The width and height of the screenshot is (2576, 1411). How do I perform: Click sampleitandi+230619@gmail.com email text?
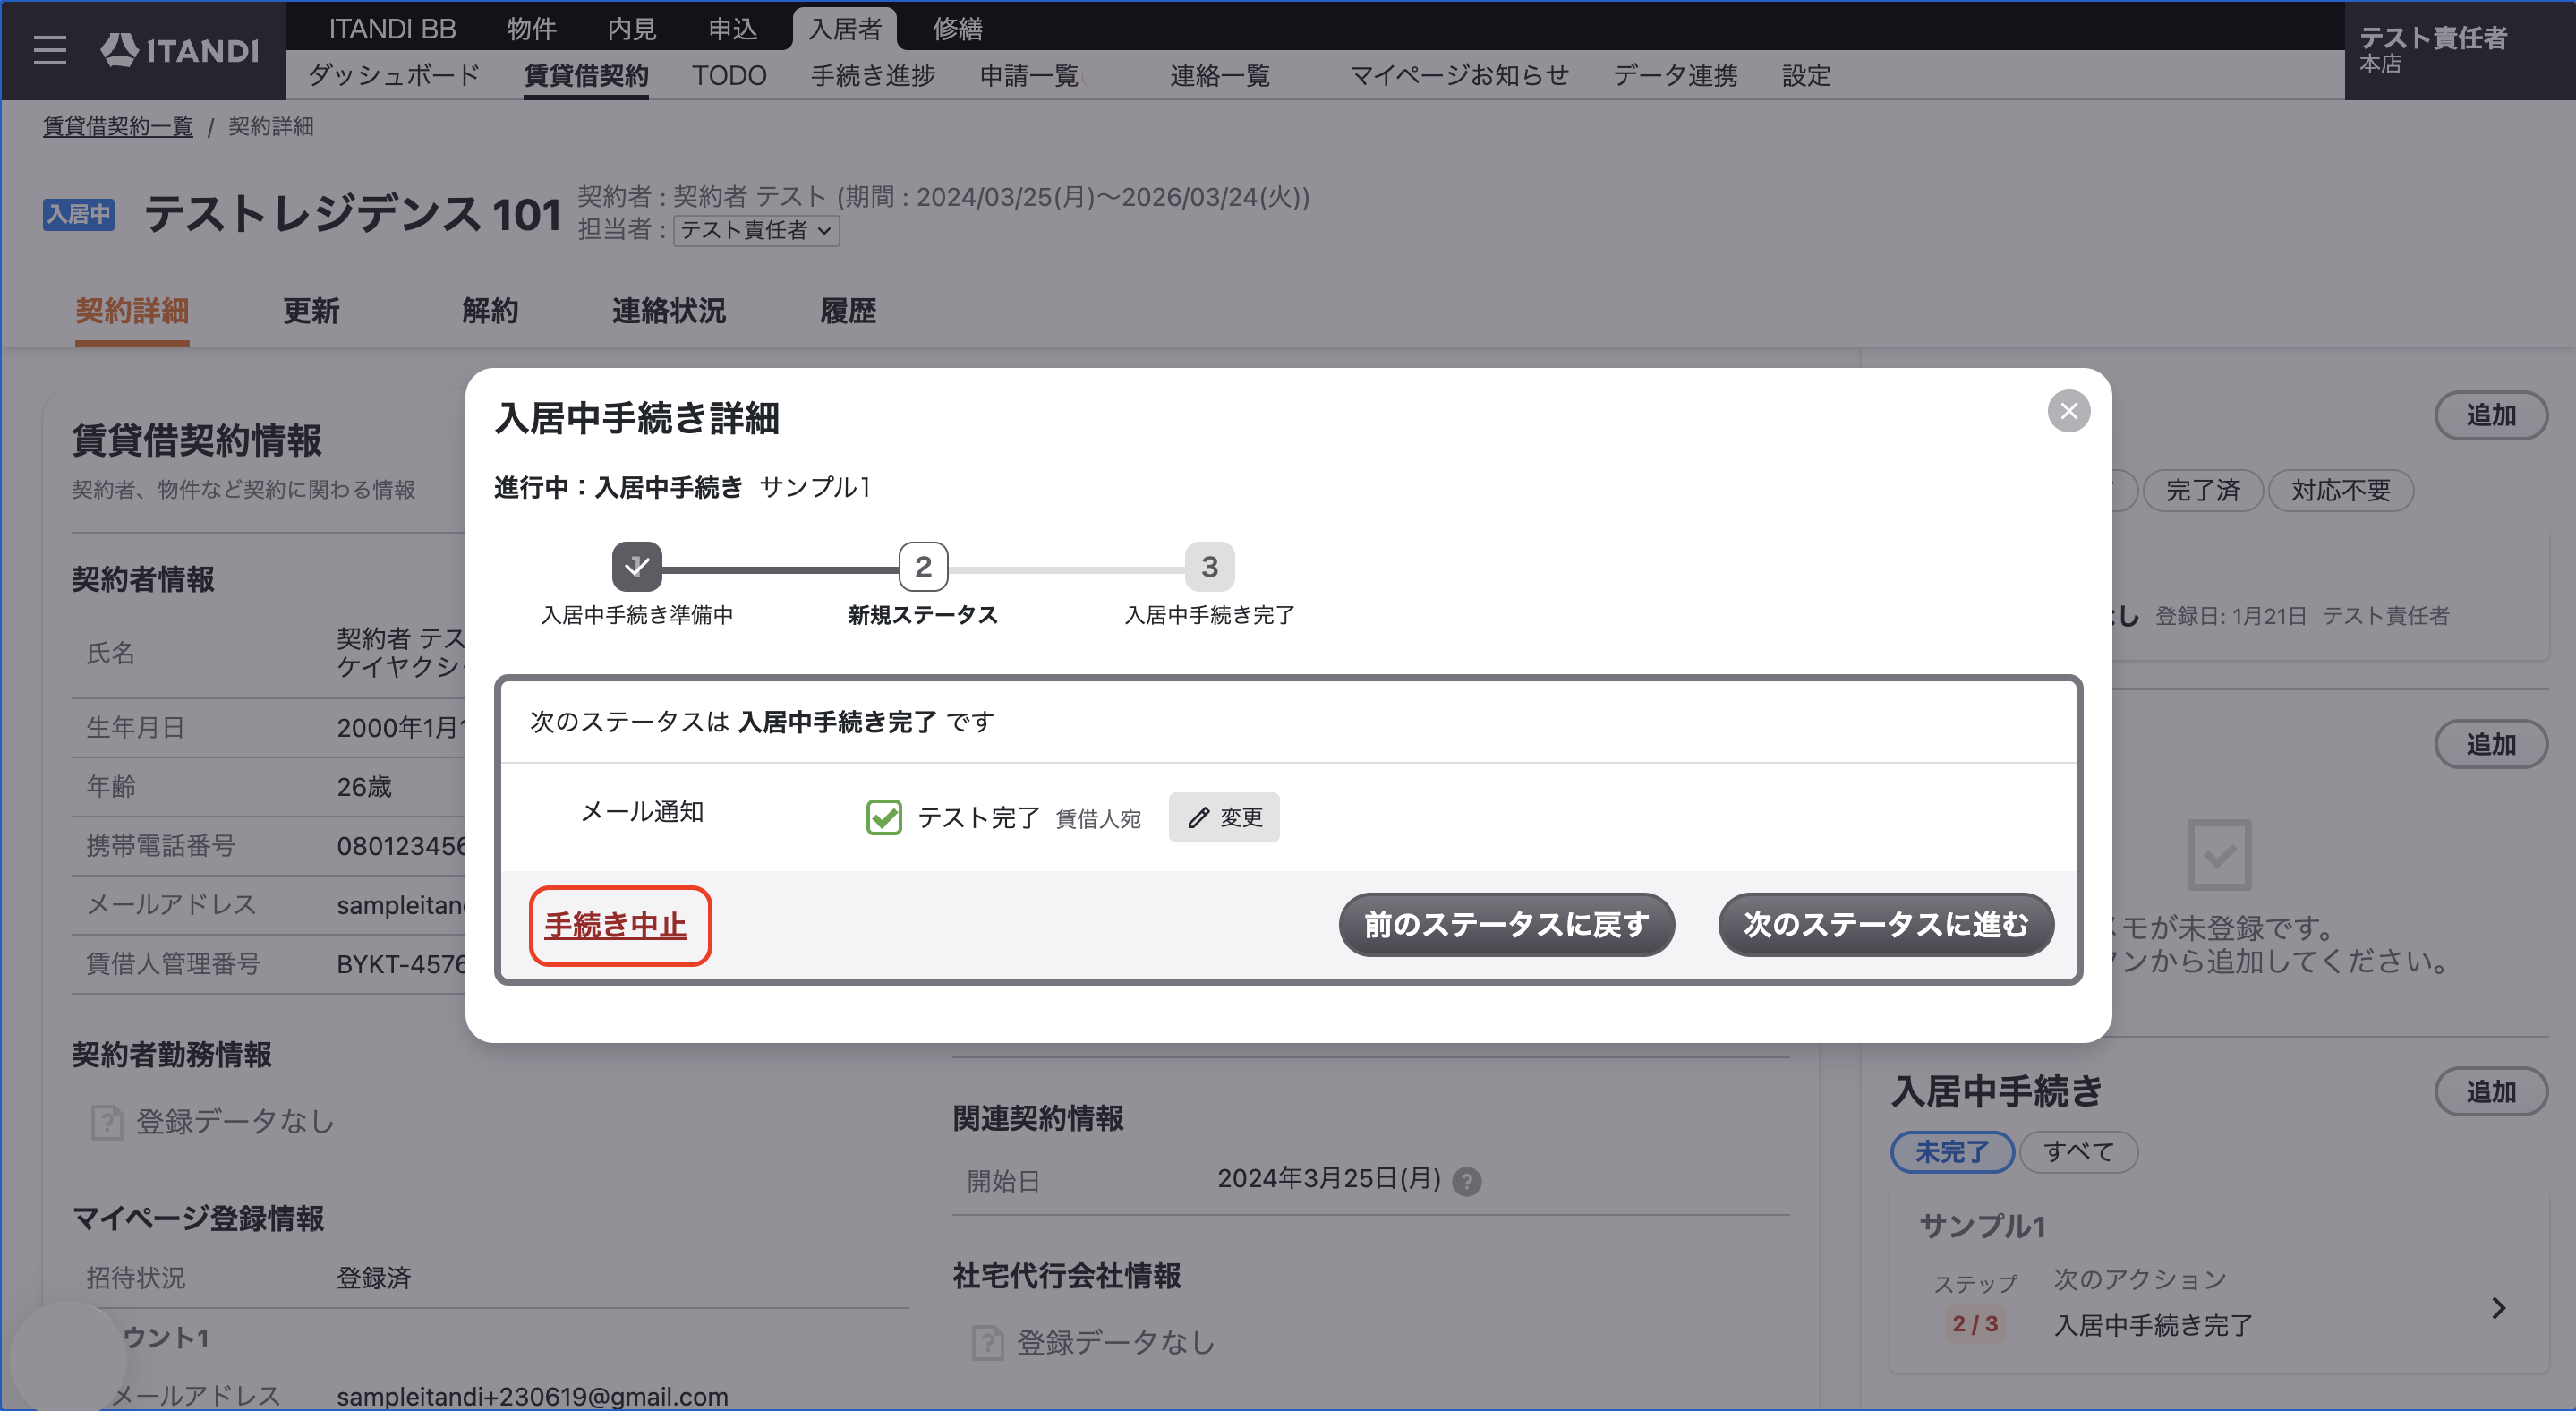coord(532,1396)
